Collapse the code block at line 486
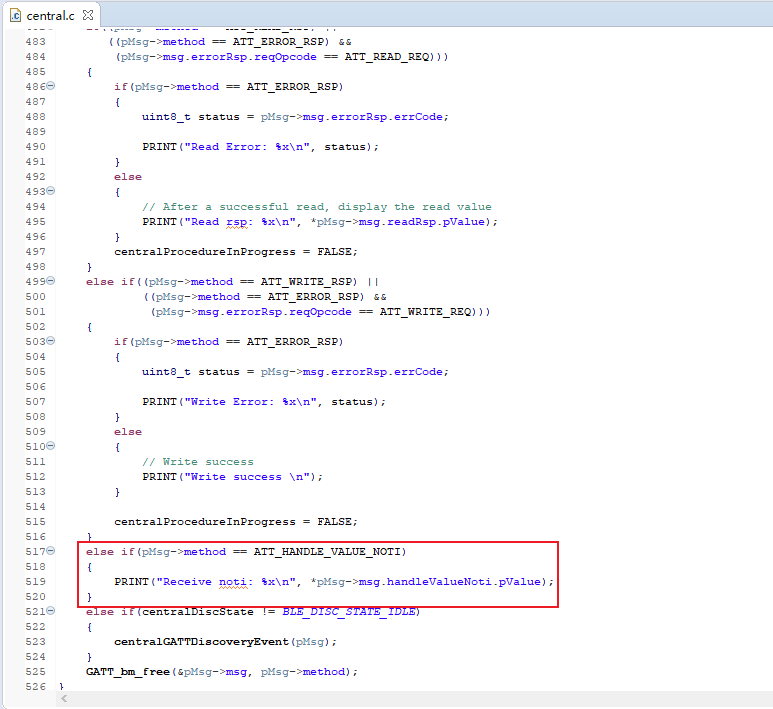The image size is (773, 709). 51,86
